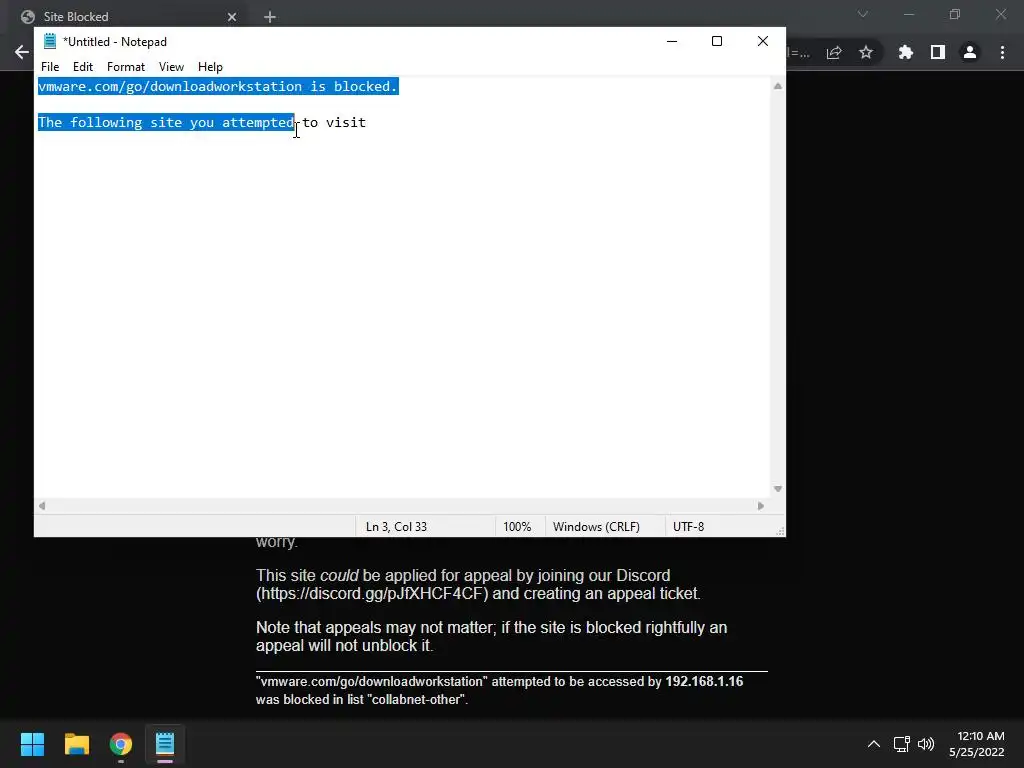
Task: Open a new Chrome tab
Action: 270,17
